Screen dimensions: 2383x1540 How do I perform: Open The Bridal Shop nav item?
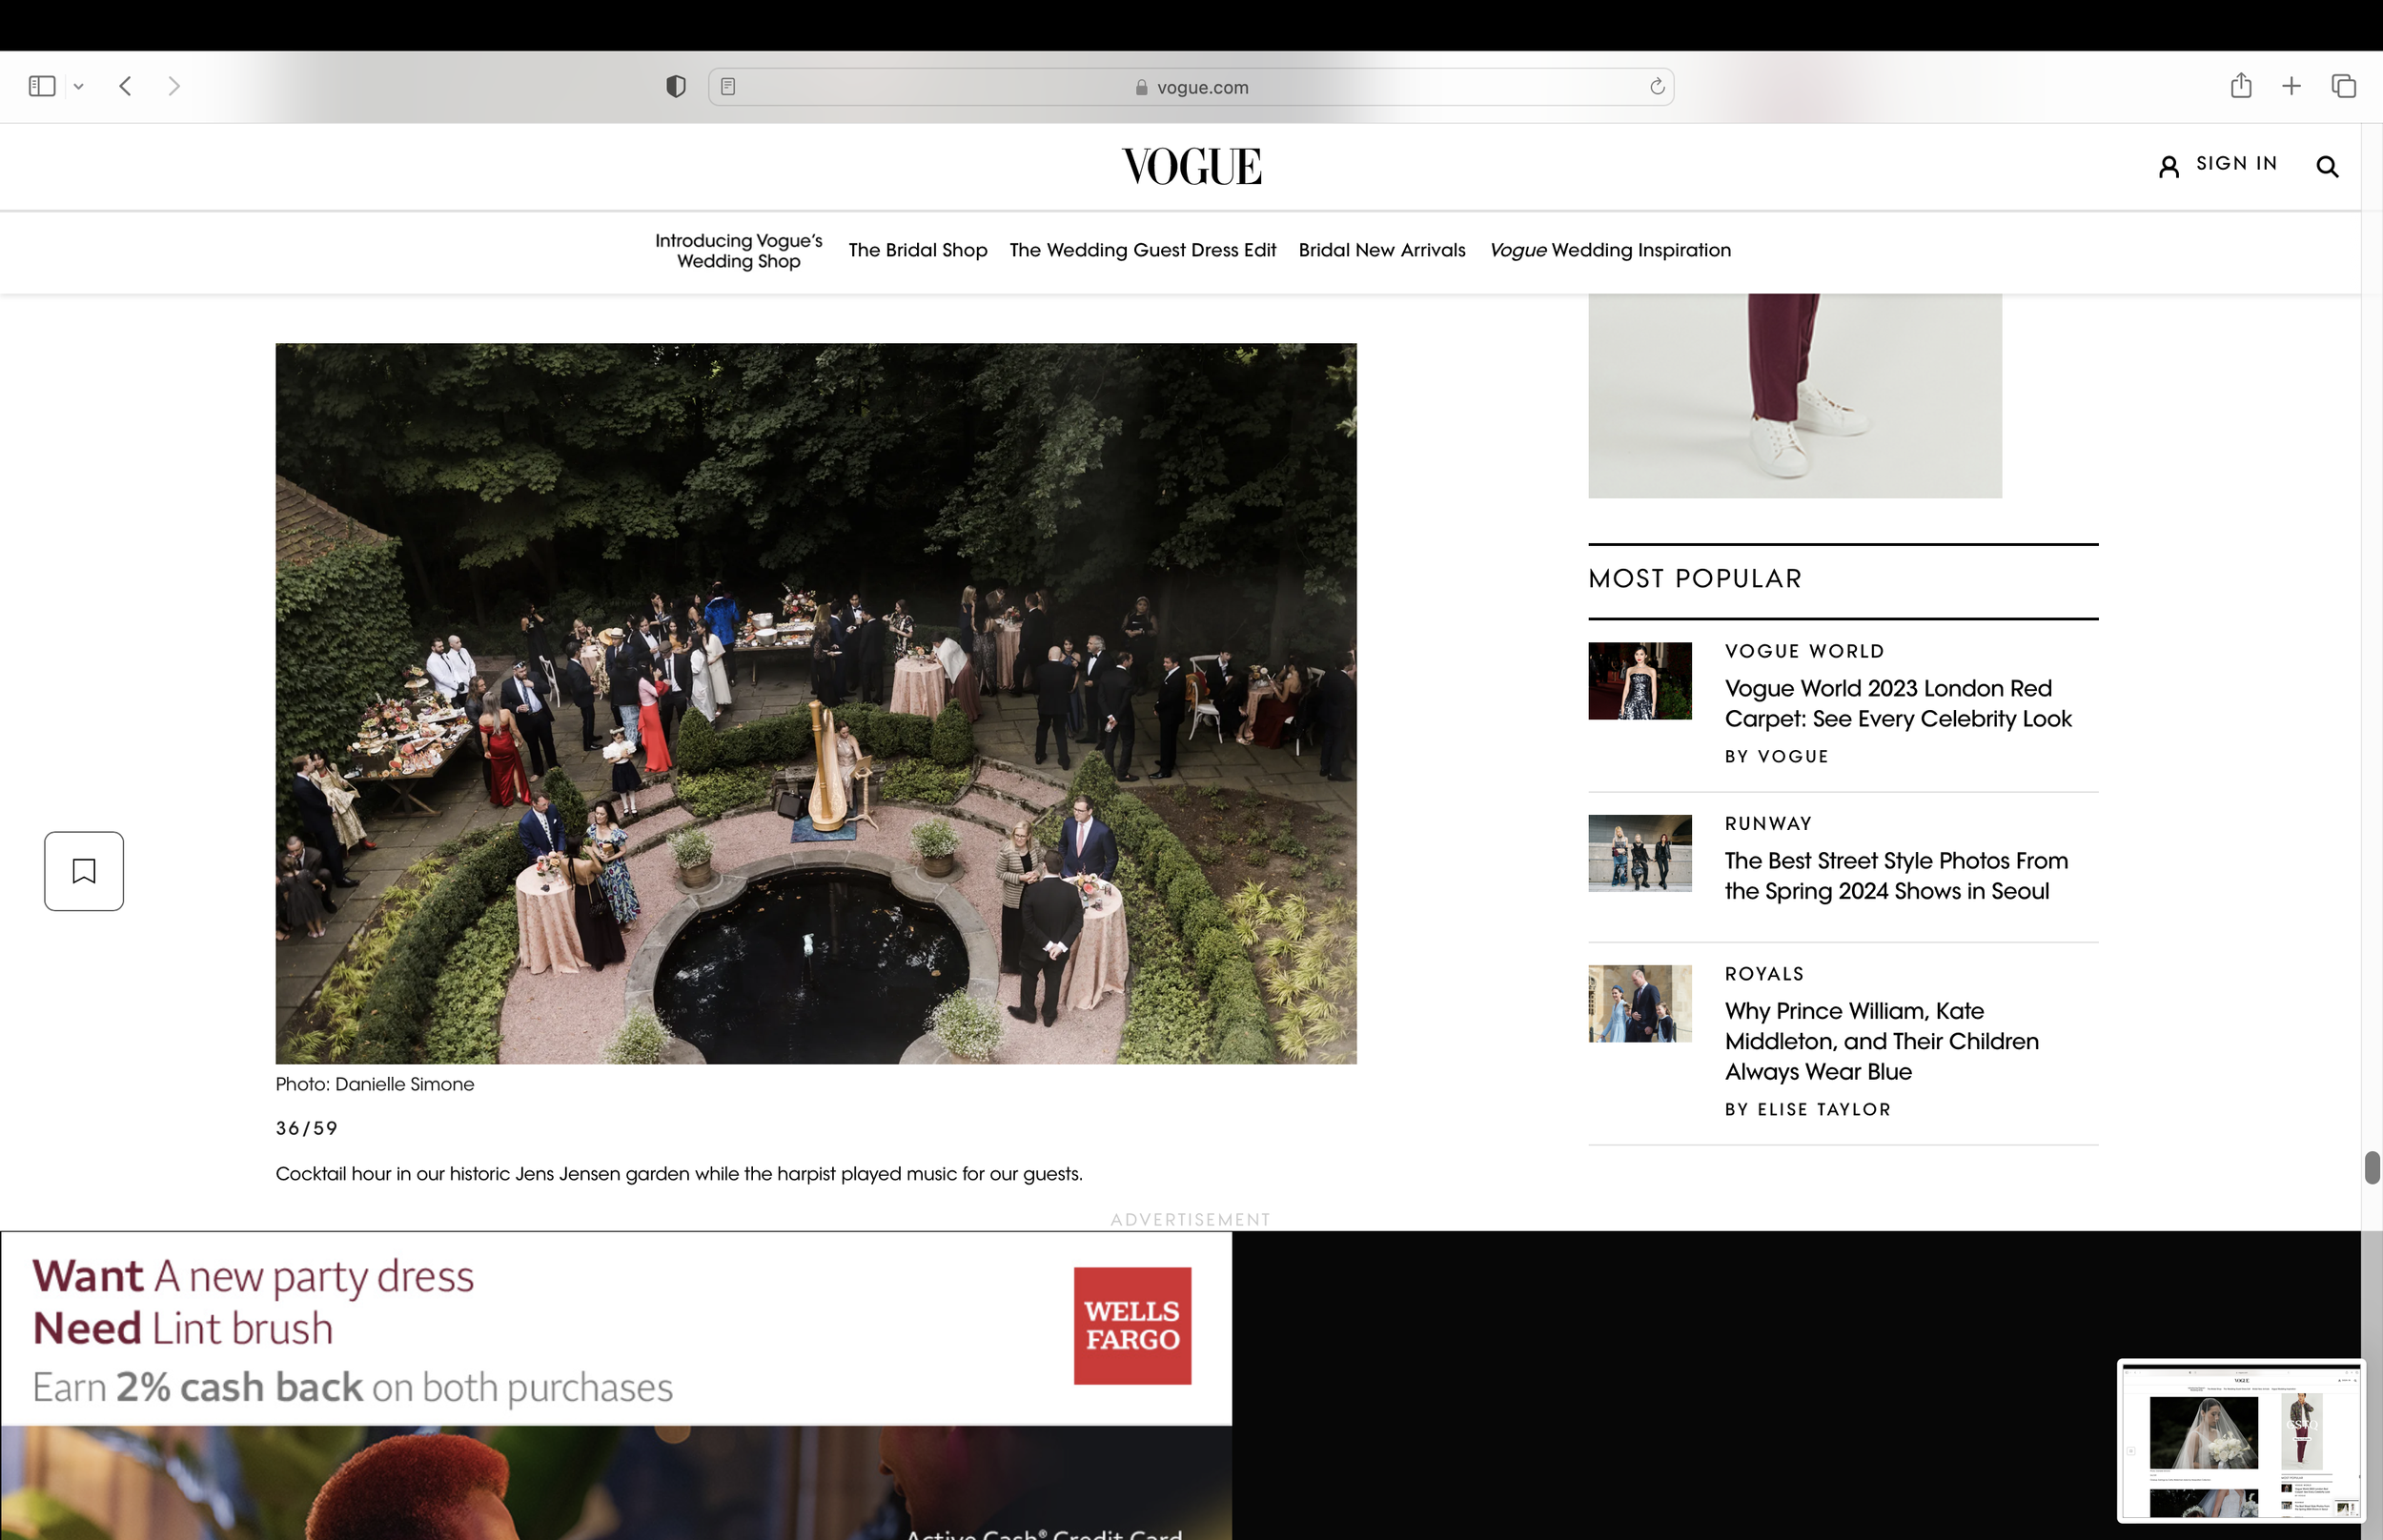pos(917,250)
